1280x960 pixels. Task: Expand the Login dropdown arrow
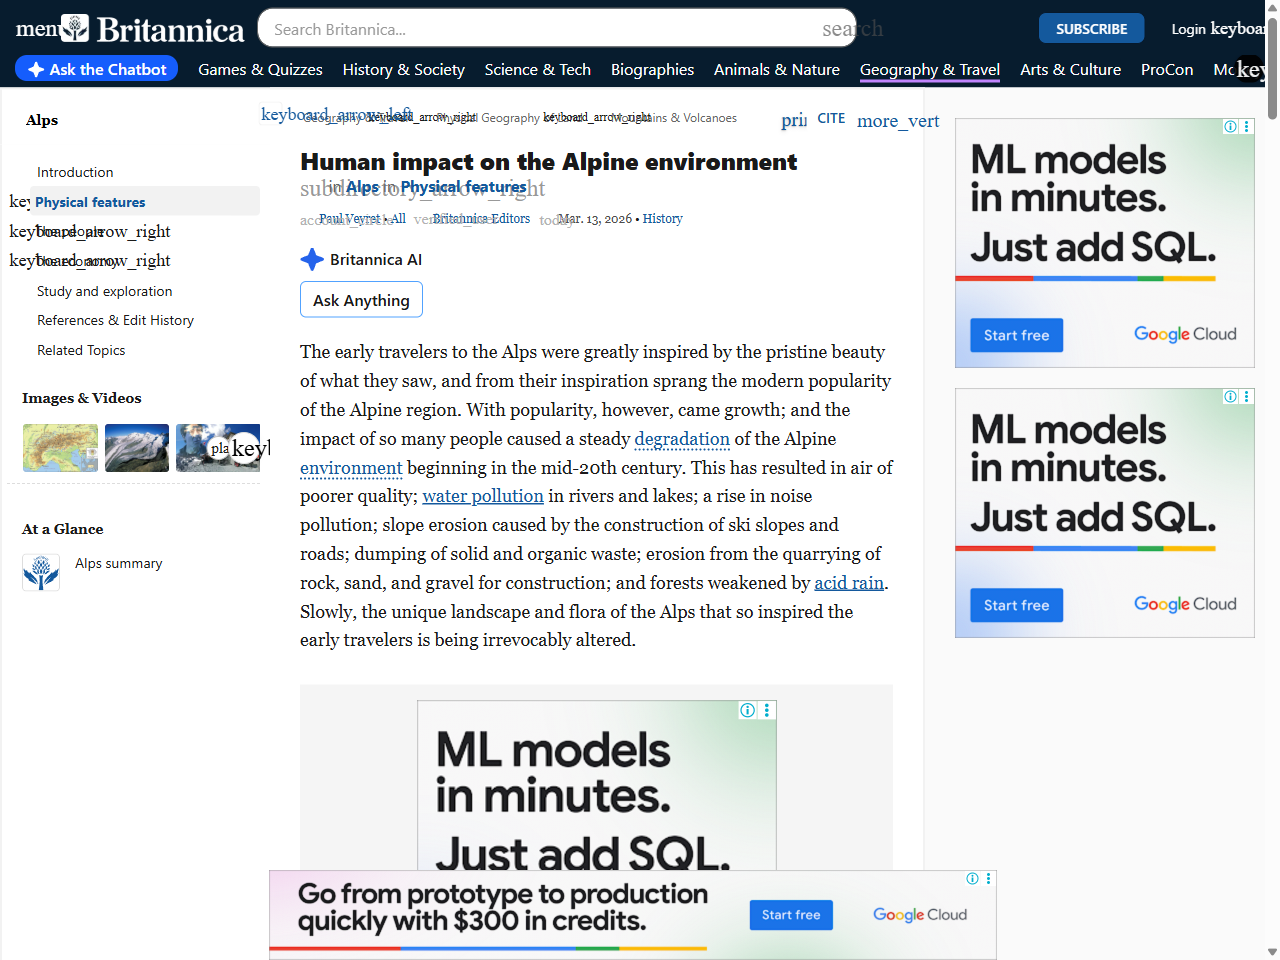(1238, 29)
